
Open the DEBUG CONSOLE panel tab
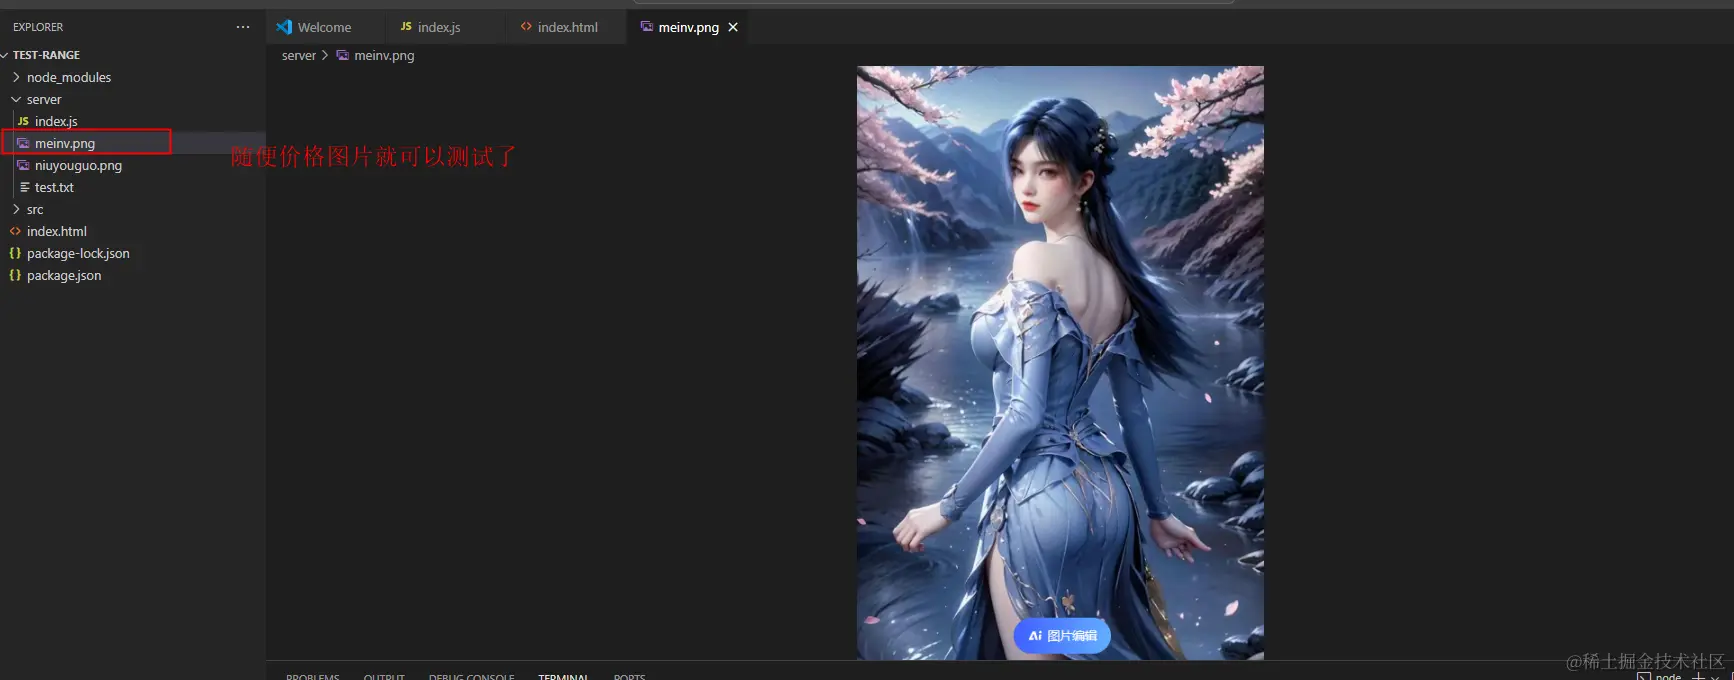(x=471, y=676)
